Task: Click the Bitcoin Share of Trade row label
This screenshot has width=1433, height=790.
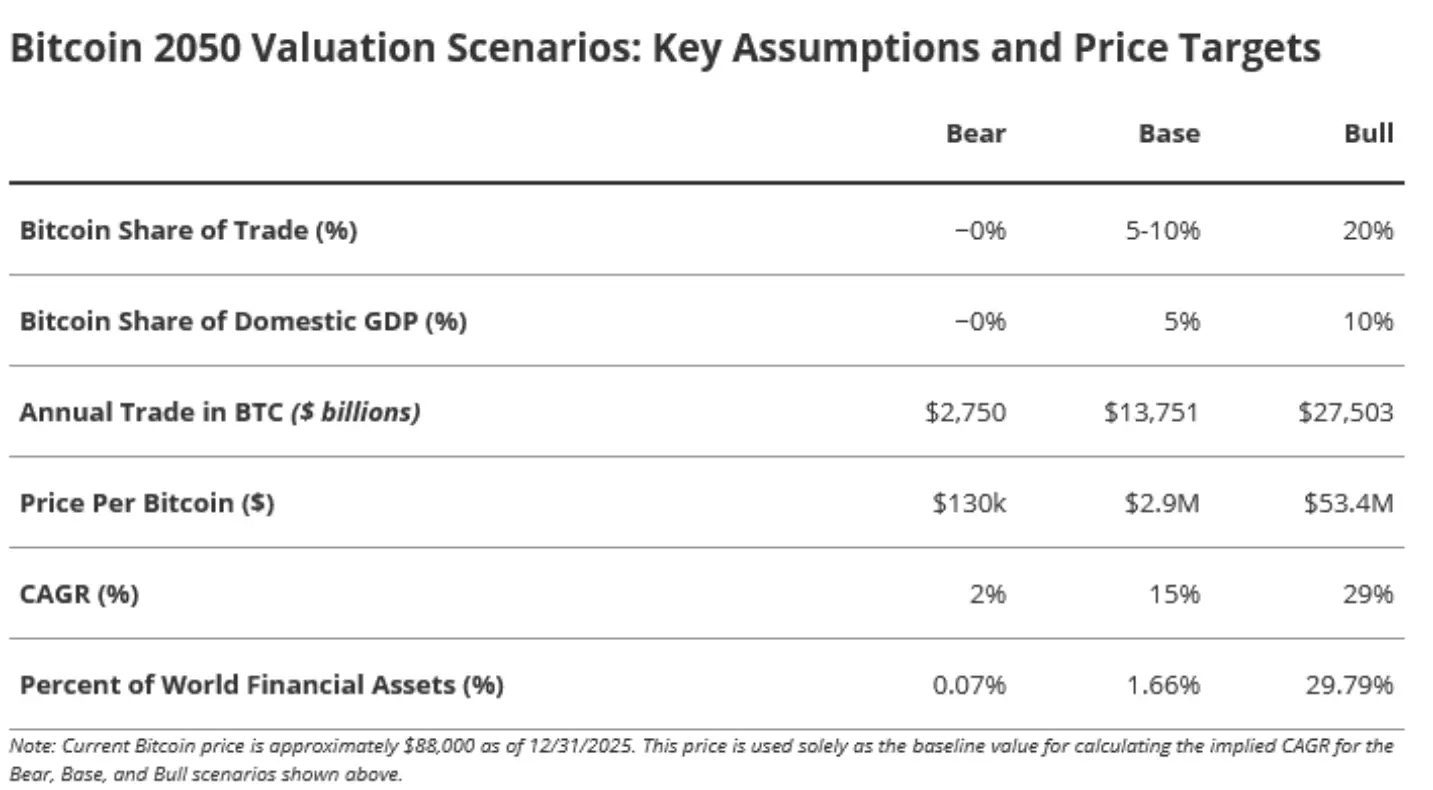Action: (x=188, y=230)
